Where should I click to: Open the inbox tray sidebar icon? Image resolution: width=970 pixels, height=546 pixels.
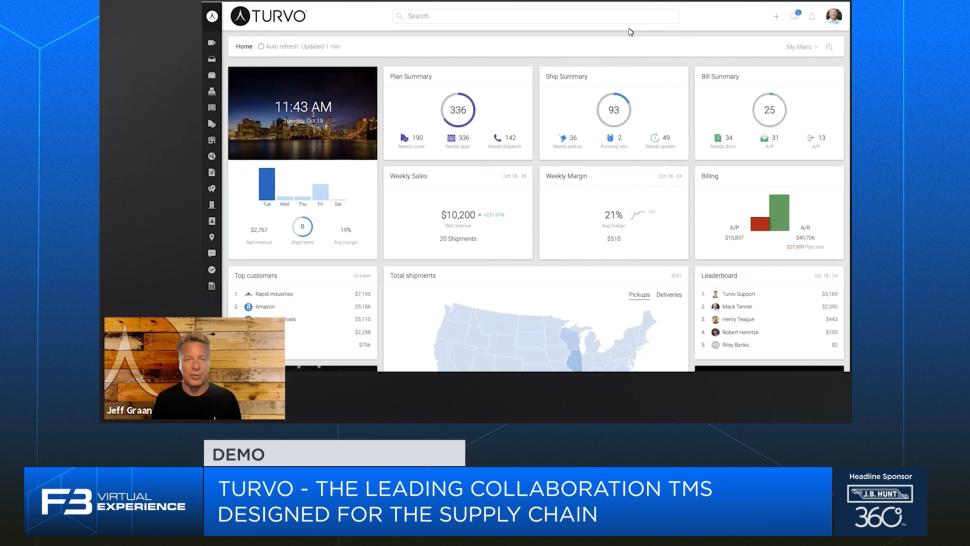(x=212, y=59)
